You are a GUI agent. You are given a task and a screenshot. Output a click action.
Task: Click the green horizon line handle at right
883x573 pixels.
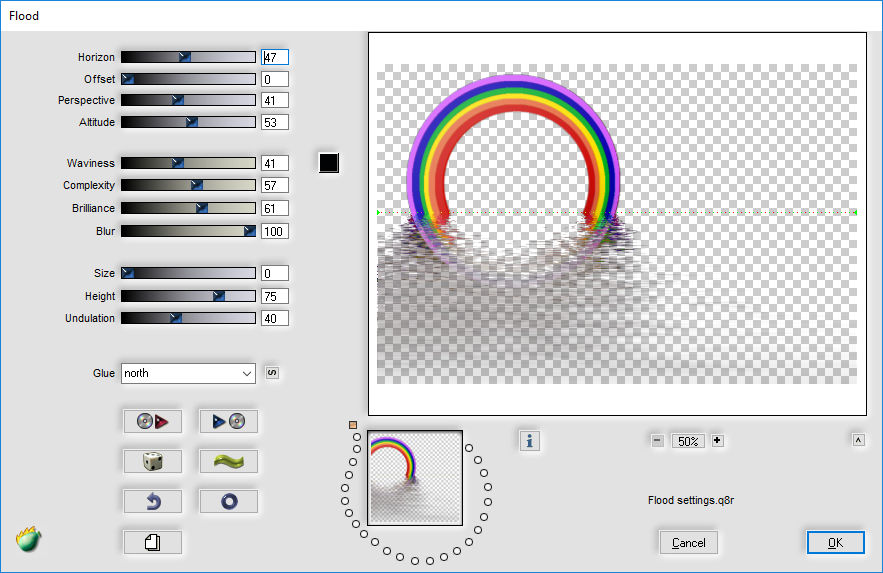855,212
